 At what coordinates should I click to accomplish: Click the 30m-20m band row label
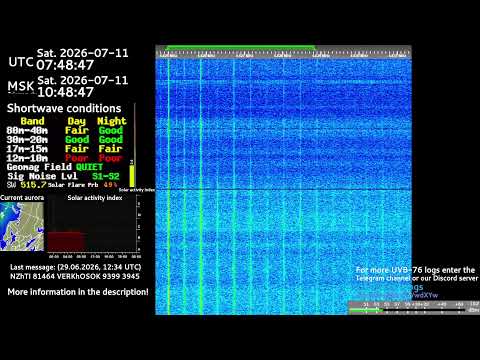(27, 140)
